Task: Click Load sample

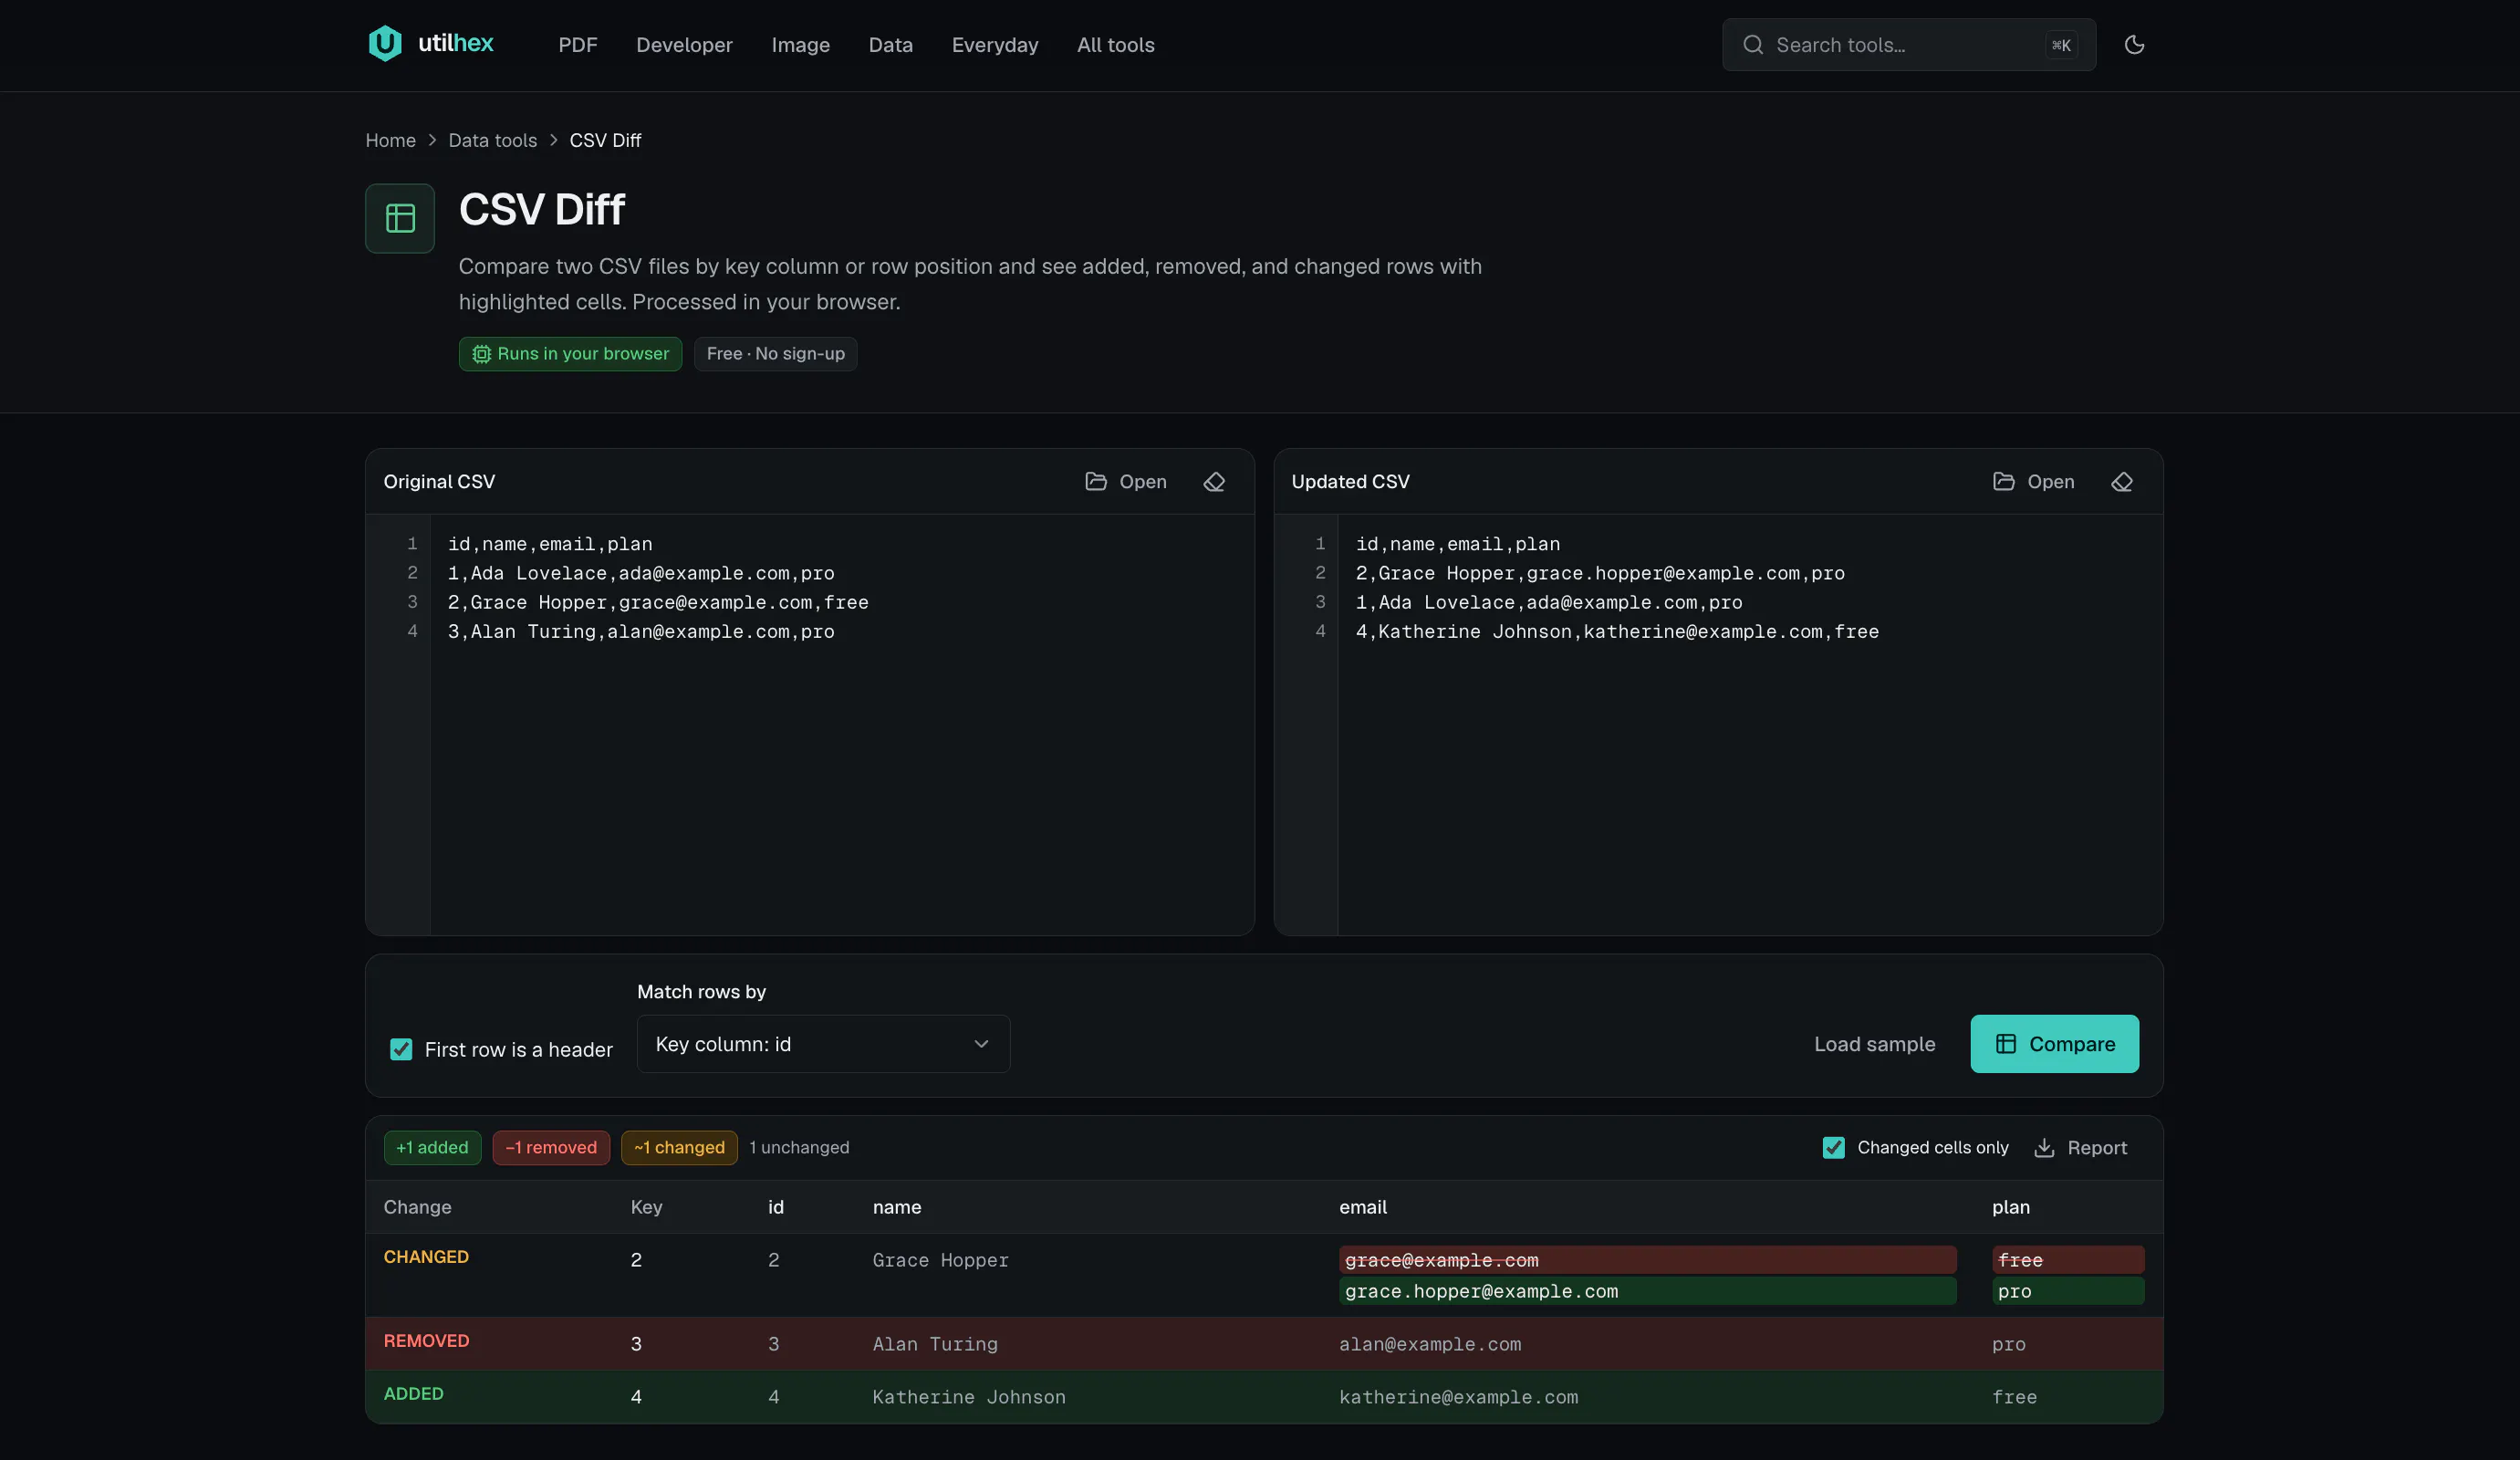Action: (x=1874, y=1044)
